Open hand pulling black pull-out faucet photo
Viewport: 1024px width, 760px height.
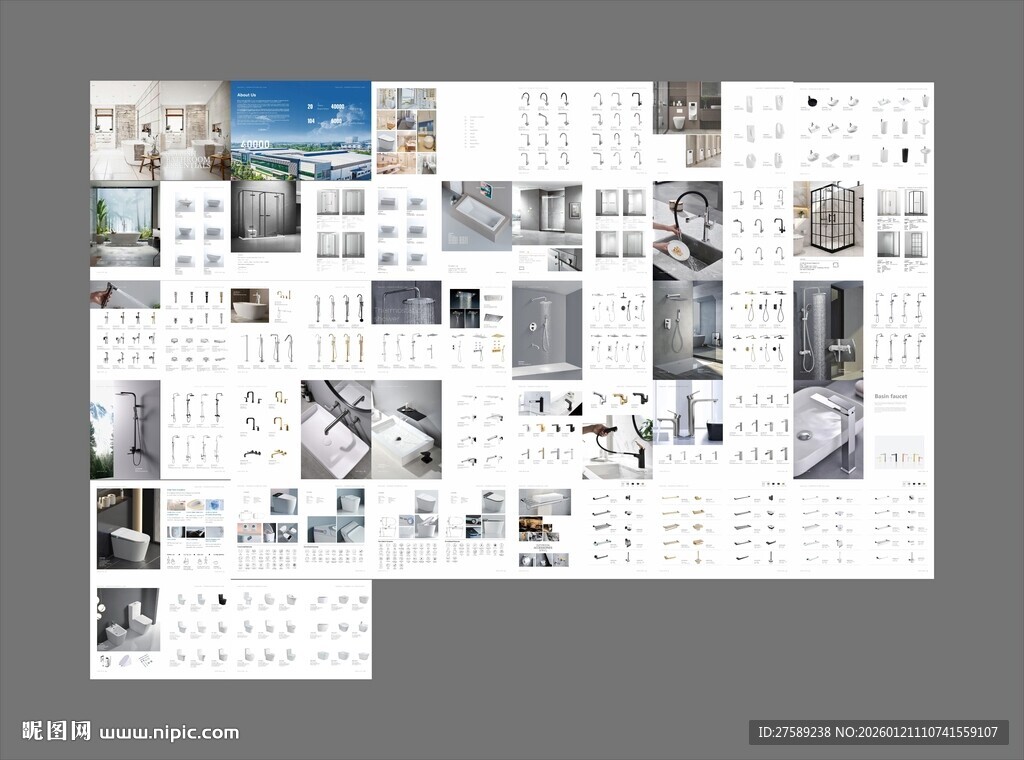(617, 447)
